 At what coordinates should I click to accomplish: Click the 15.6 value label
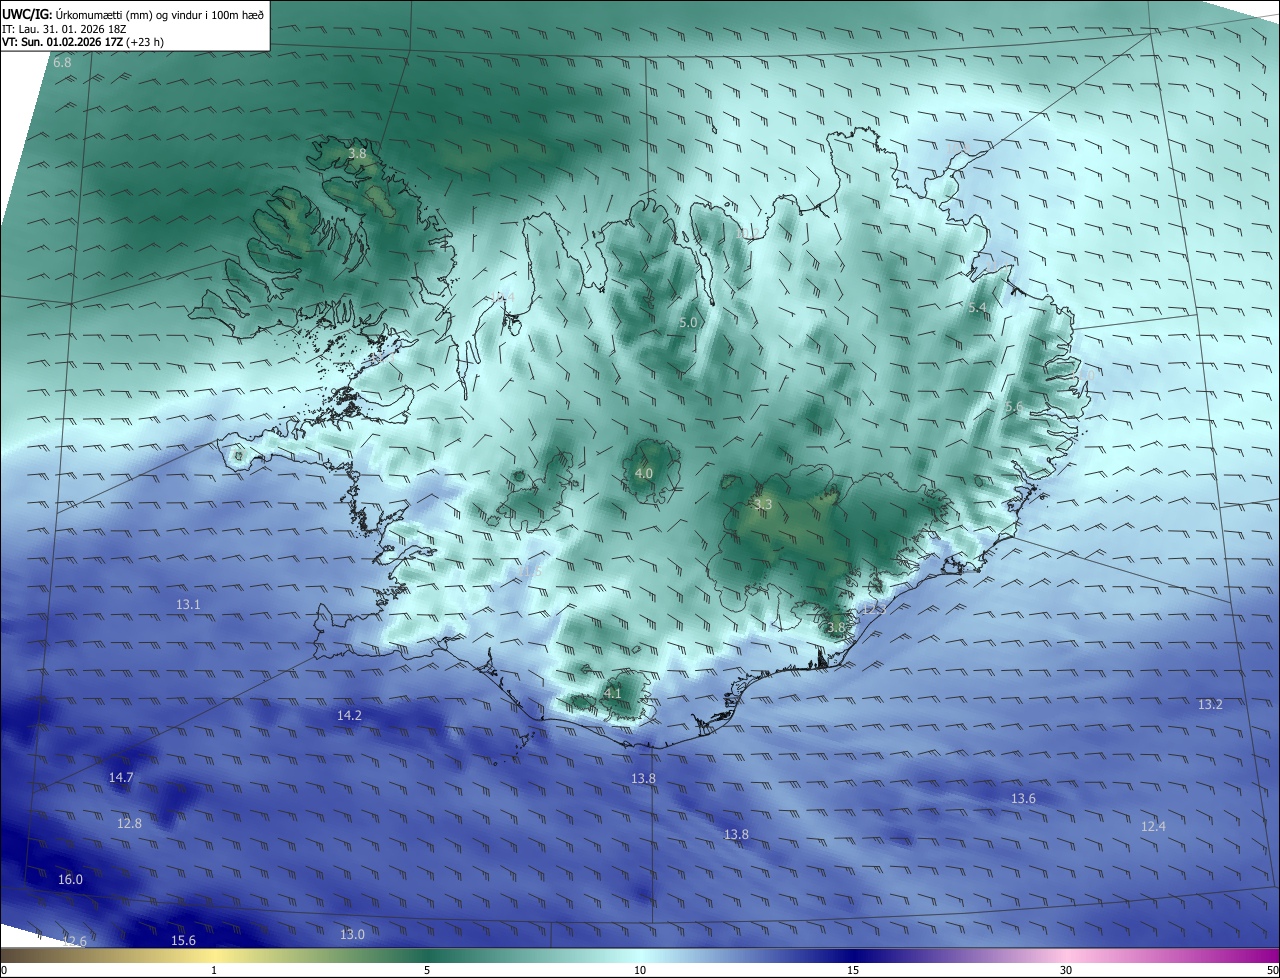[x=183, y=941]
